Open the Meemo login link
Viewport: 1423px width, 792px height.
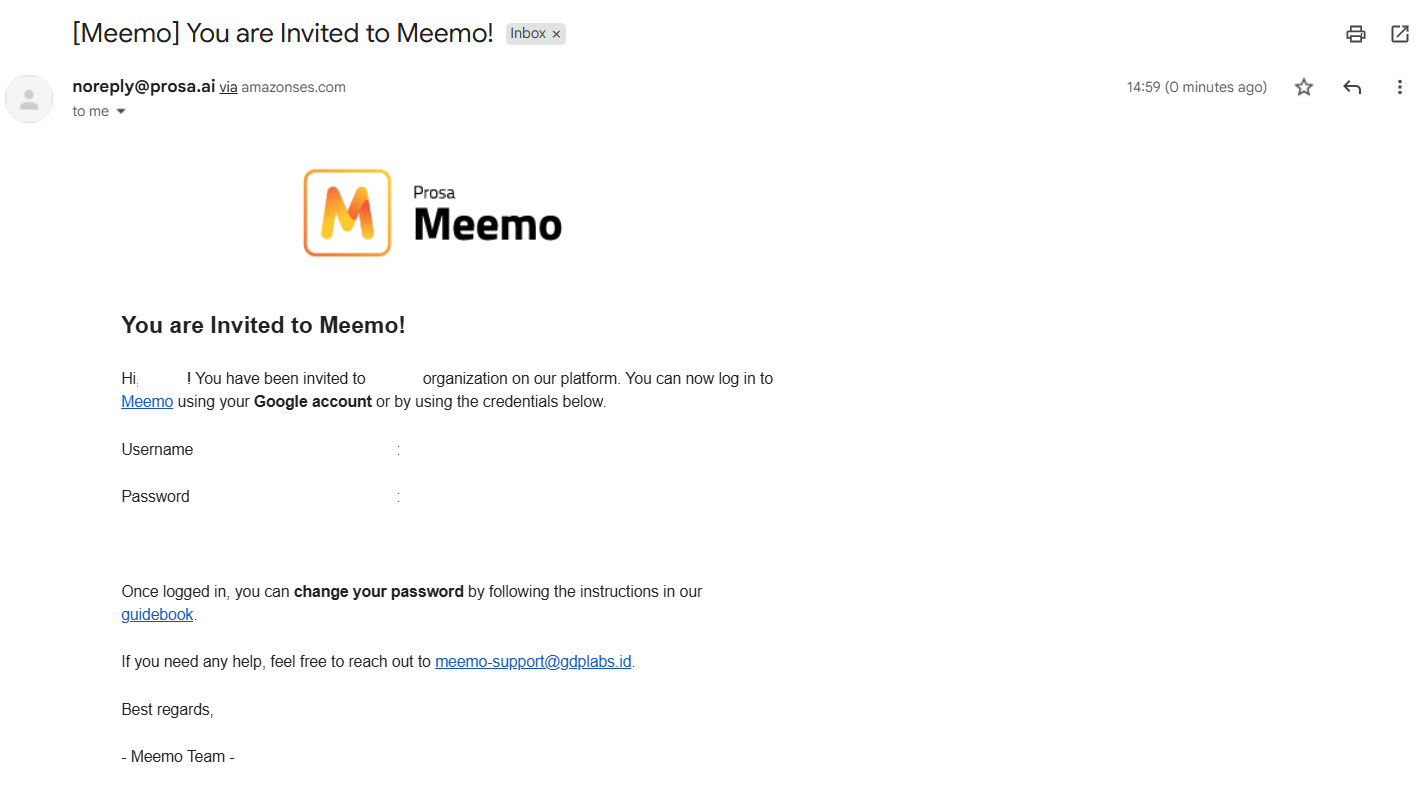pos(147,402)
